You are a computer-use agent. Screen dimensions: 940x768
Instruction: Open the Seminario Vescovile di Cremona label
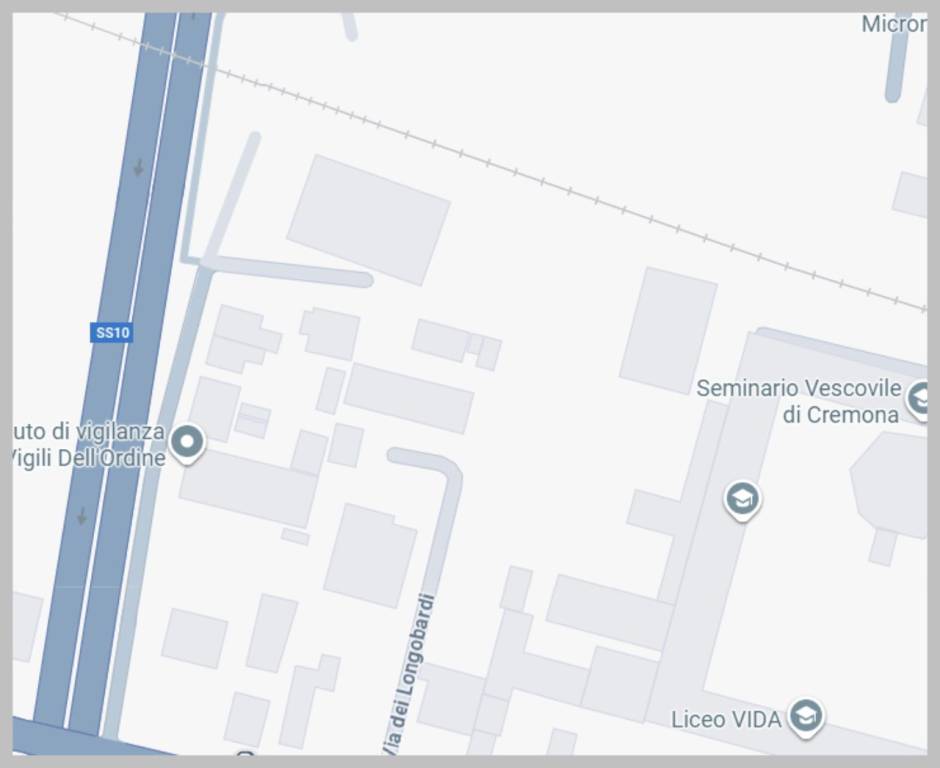pyautogui.click(x=799, y=401)
